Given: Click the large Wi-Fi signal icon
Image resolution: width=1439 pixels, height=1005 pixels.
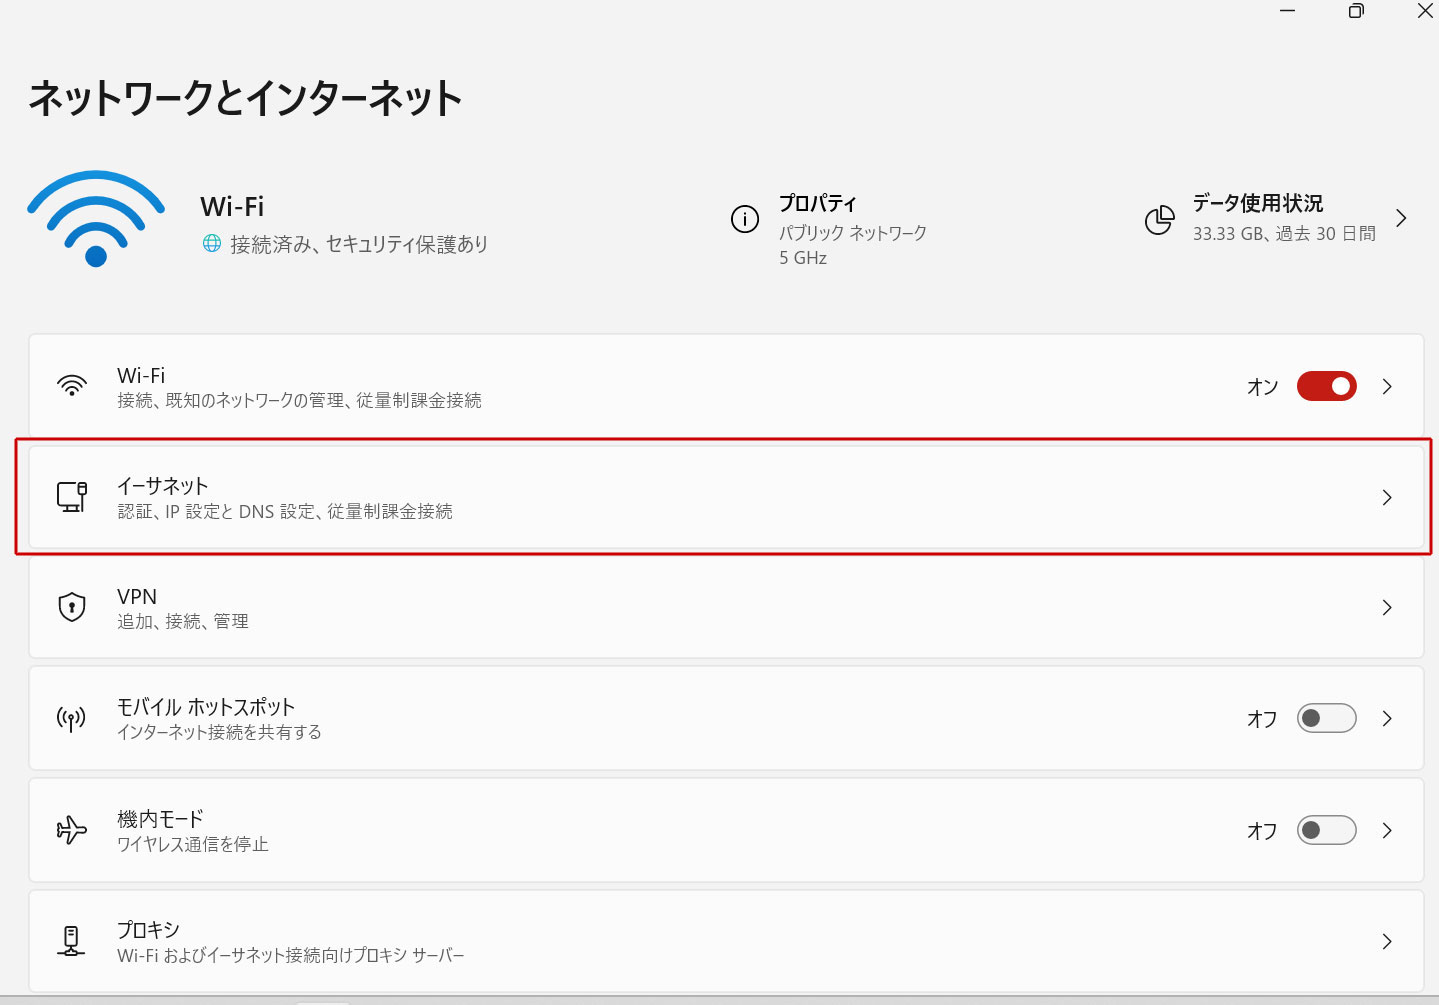Looking at the screenshot, I should (96, 218).
